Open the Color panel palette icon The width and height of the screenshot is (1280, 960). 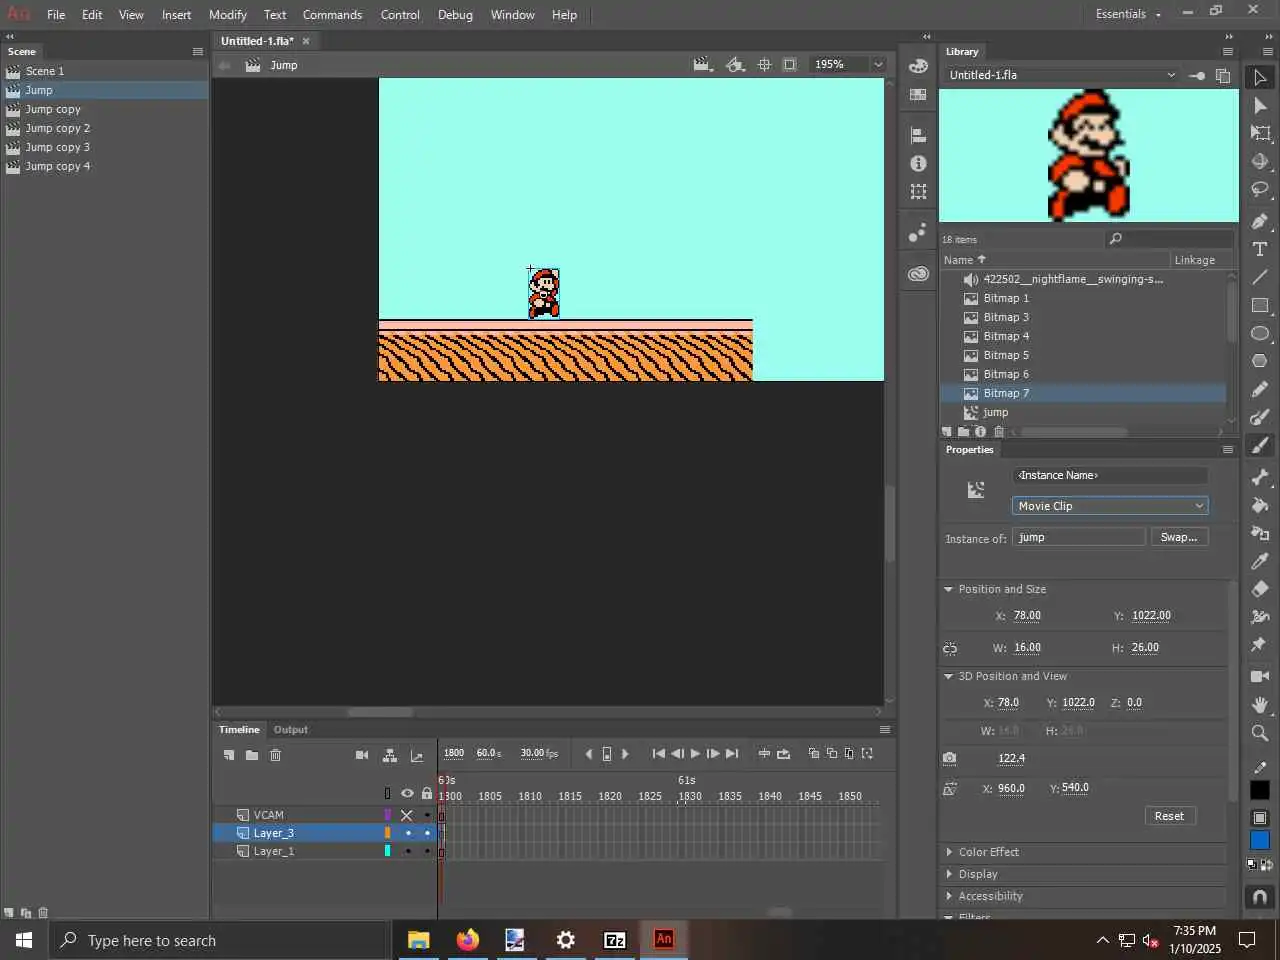(x=918, y=66)
